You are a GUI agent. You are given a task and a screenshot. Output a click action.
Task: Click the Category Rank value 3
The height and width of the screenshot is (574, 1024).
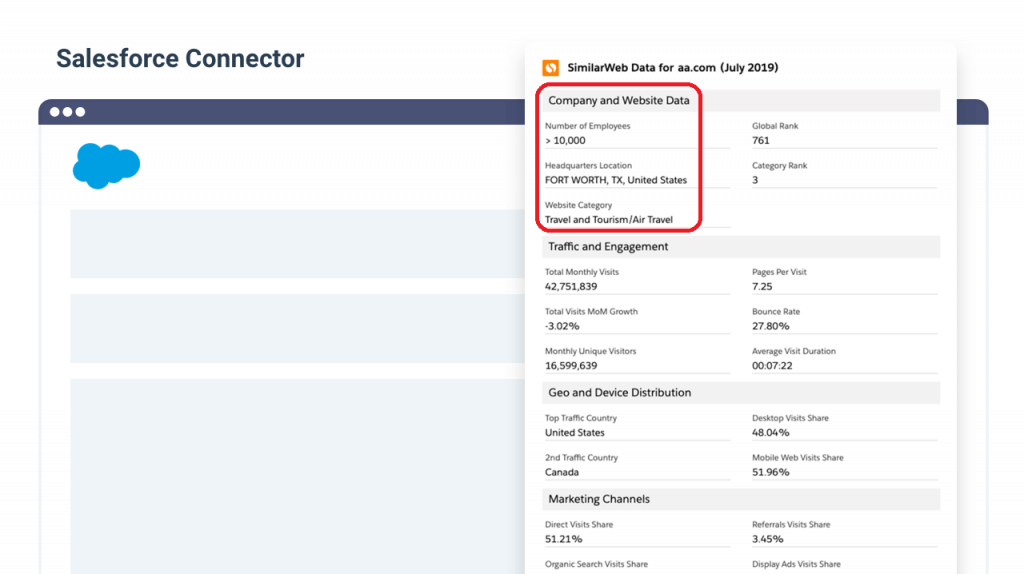755,180
